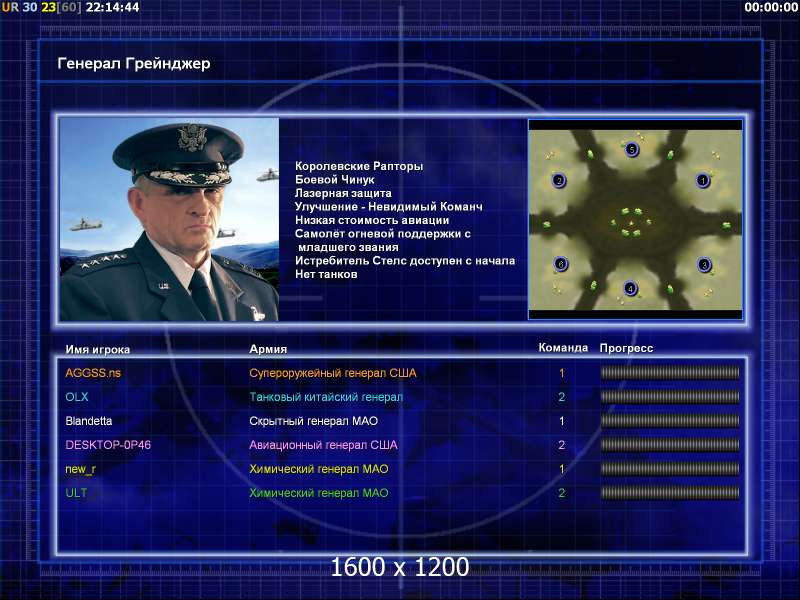800x600 pixels.
Task: Click player name ULT
Action: (x=76, y=493)
